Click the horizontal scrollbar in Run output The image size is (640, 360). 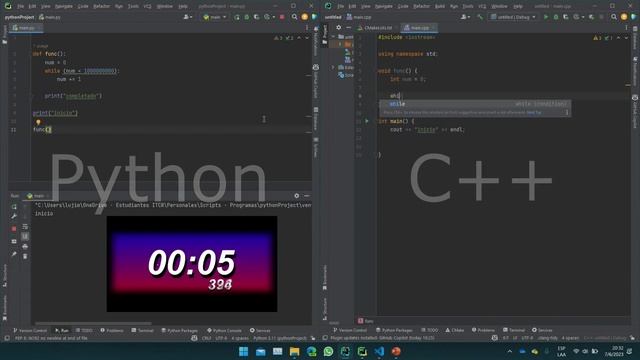tap(93, 323)
